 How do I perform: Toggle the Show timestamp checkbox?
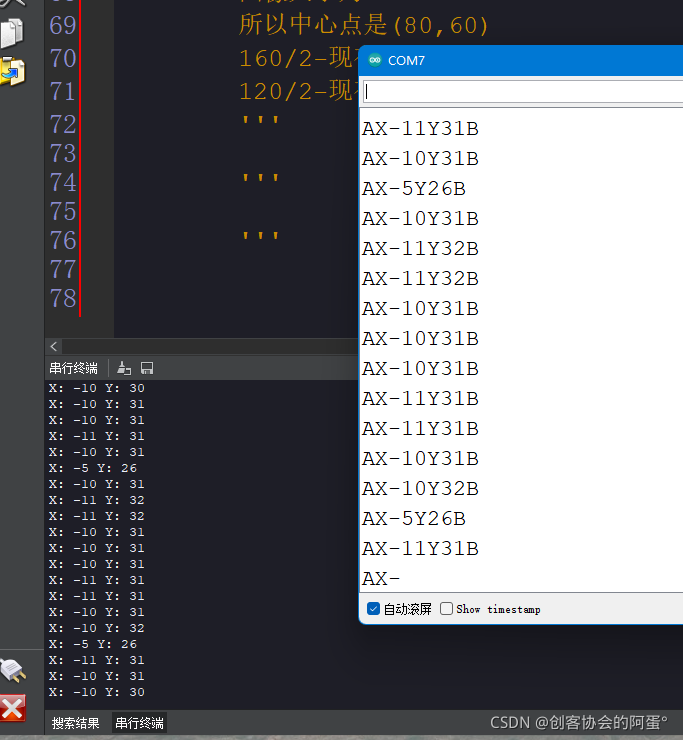[x=446, y=608]
